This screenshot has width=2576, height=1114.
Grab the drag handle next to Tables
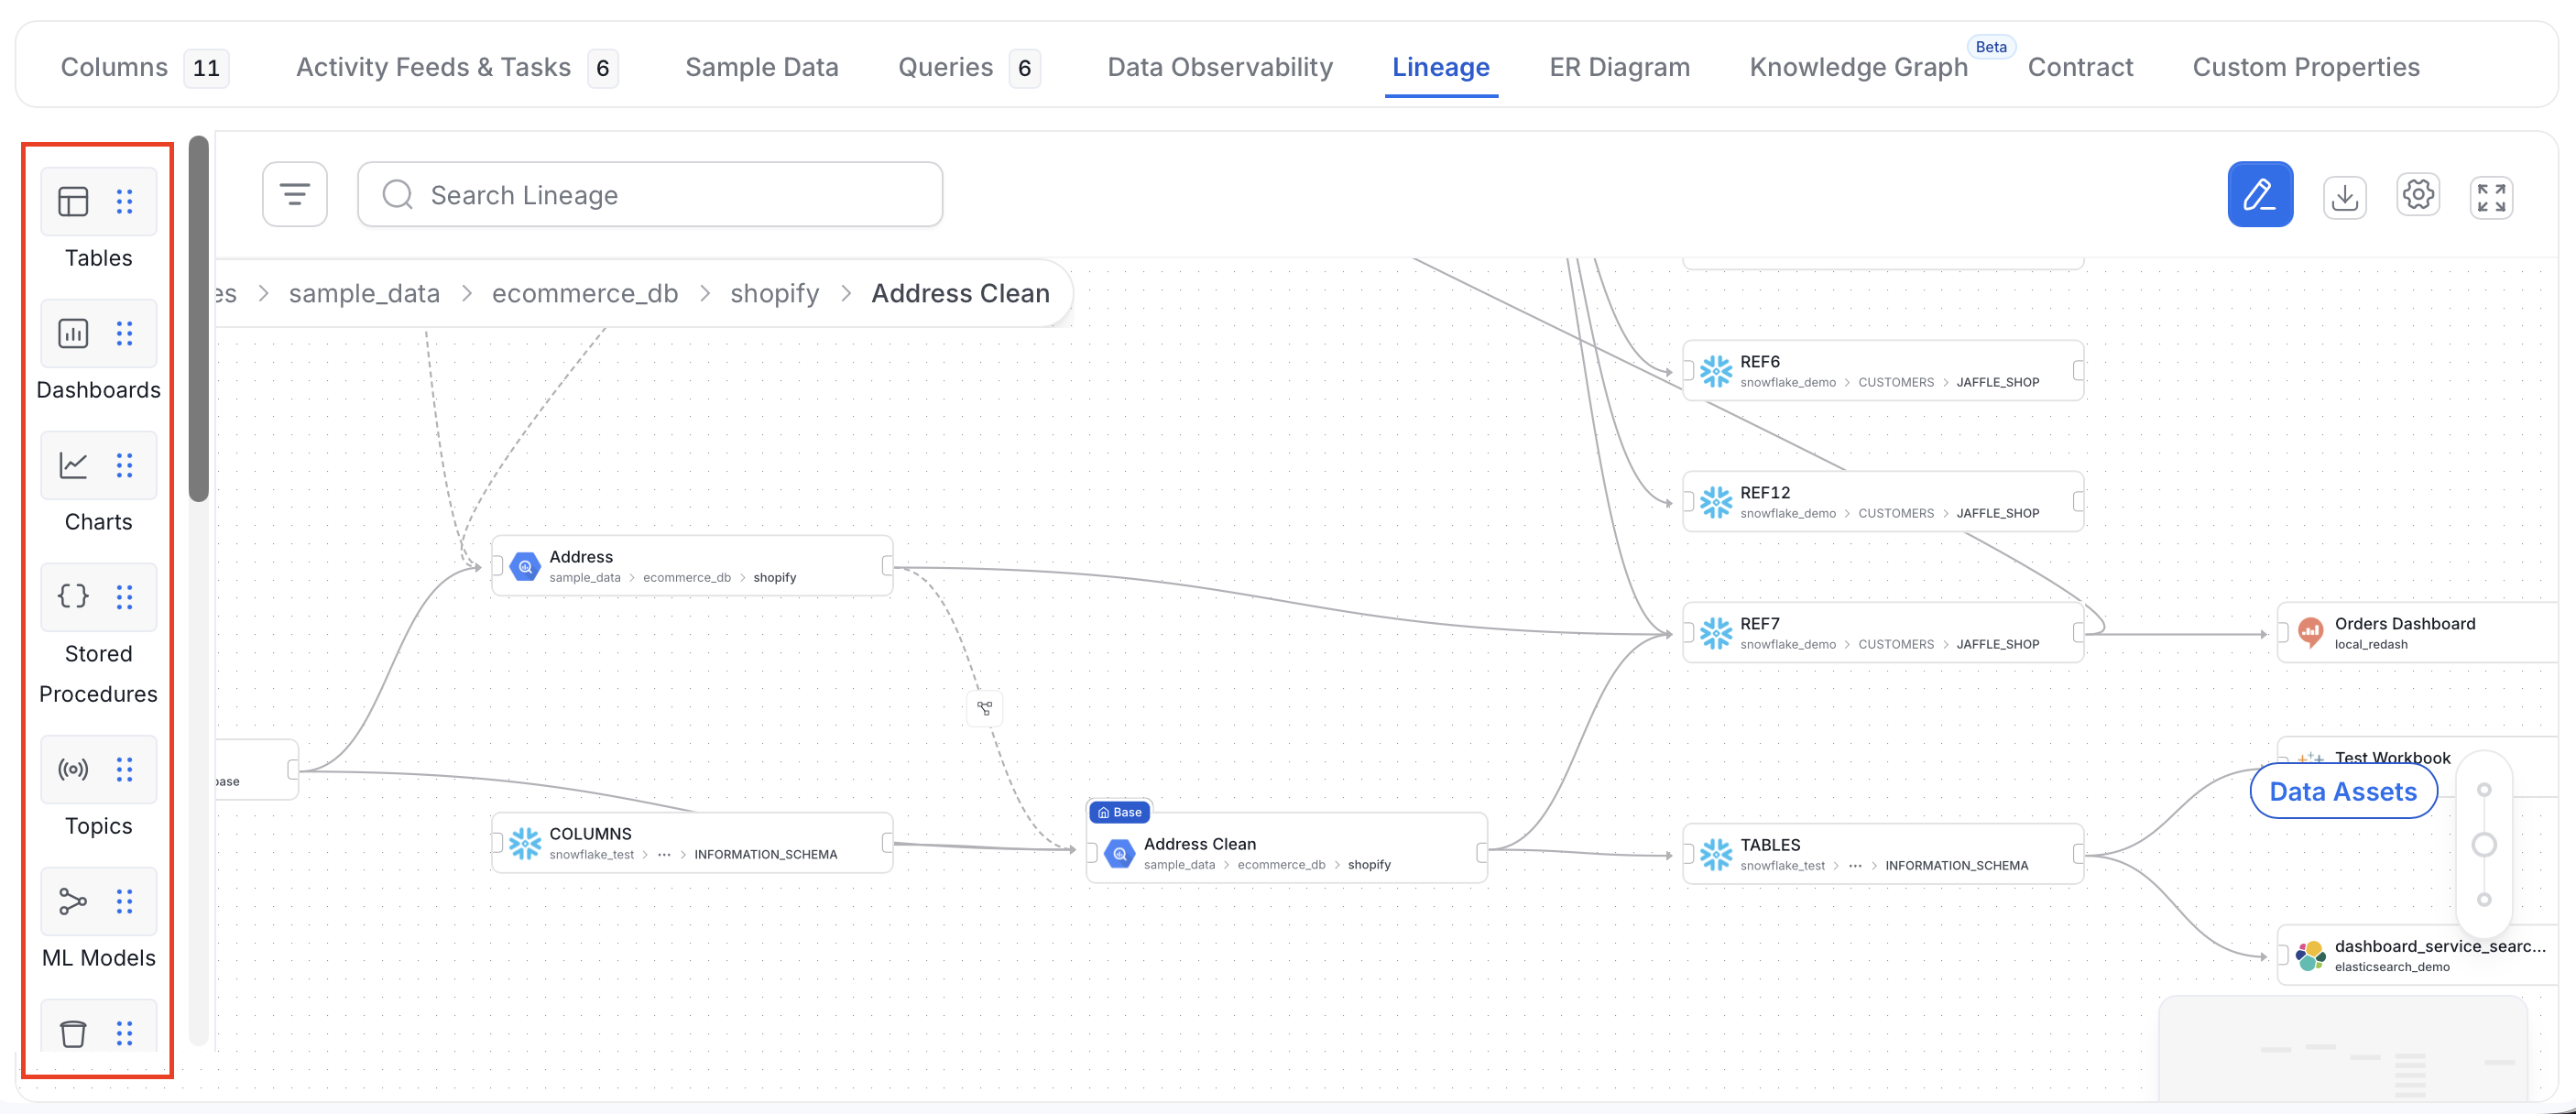pos(124,202)
